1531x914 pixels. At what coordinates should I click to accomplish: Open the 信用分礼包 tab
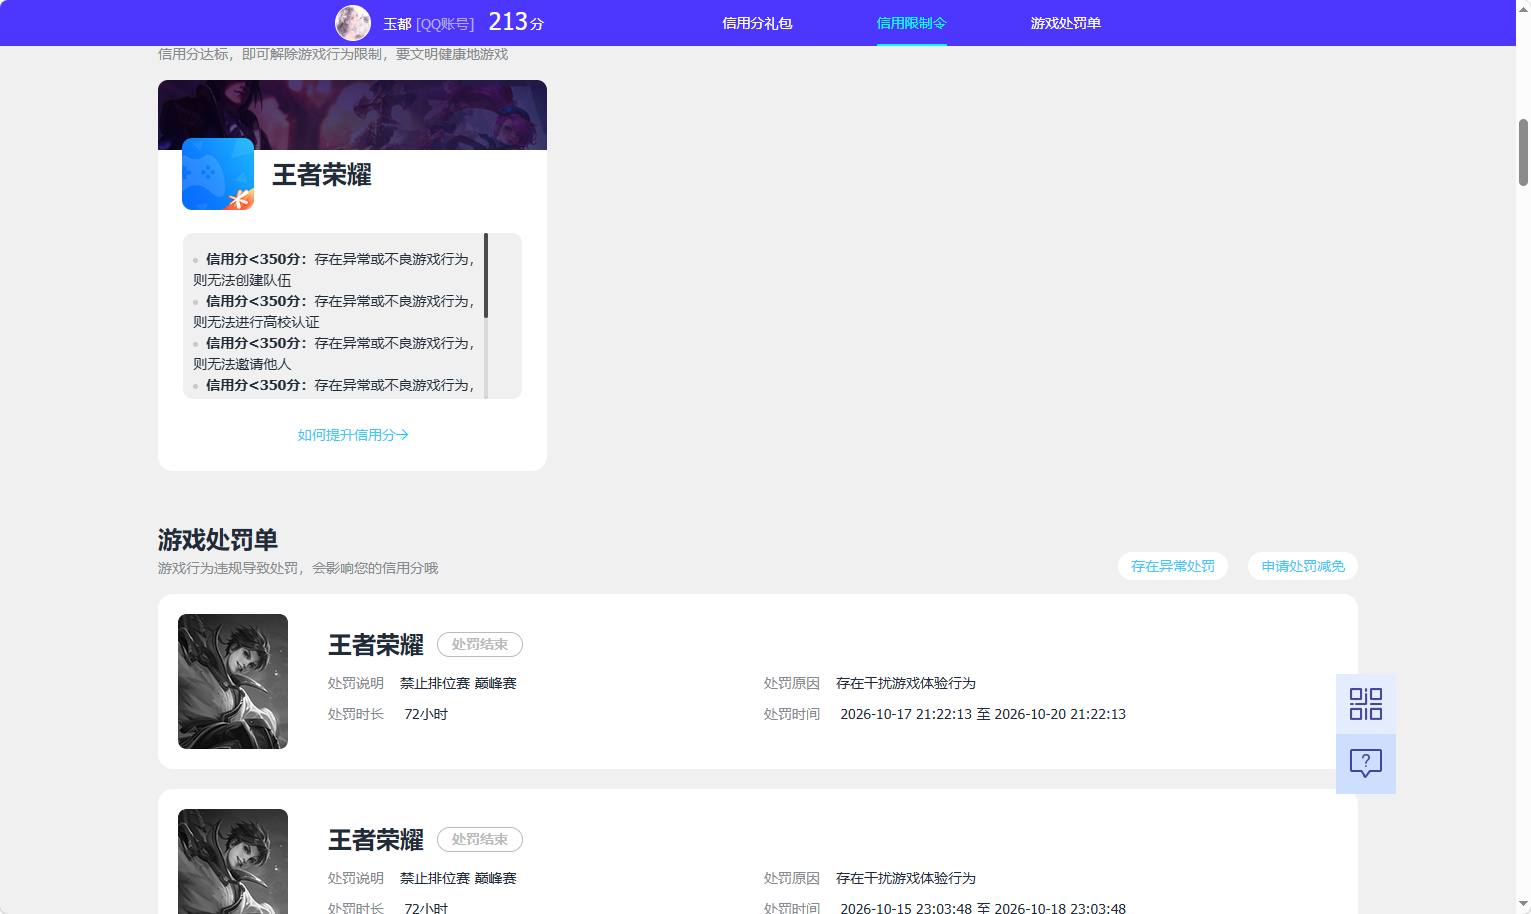[x=757, y=23]
